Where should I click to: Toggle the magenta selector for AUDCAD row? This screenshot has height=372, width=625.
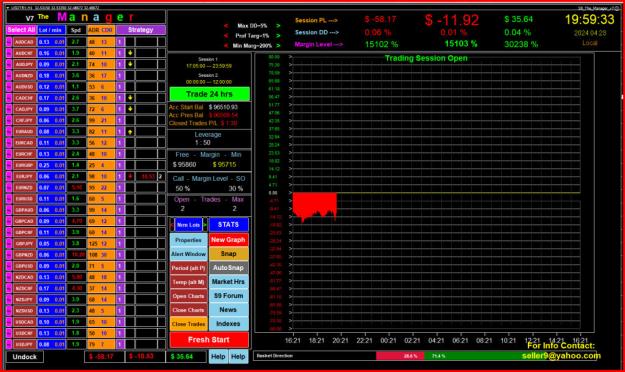pyautogui.click(x=9, y=41)
